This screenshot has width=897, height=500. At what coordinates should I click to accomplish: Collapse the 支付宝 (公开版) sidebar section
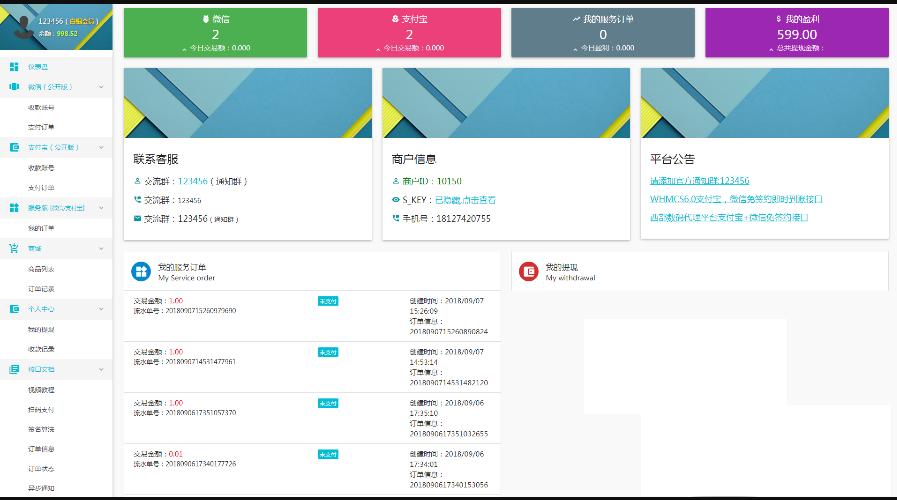click(x=101, y=147)
